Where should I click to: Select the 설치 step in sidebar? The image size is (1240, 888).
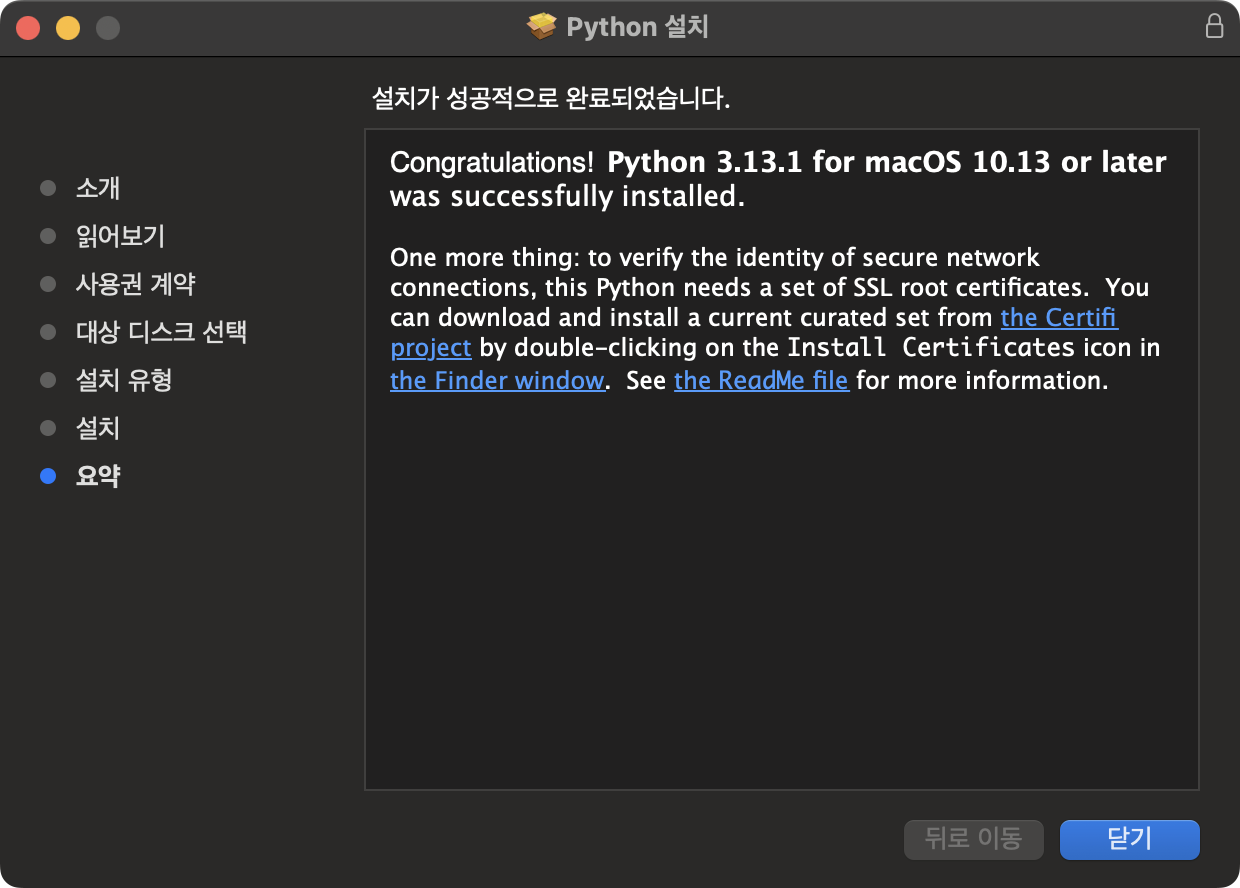coord(98,428)
